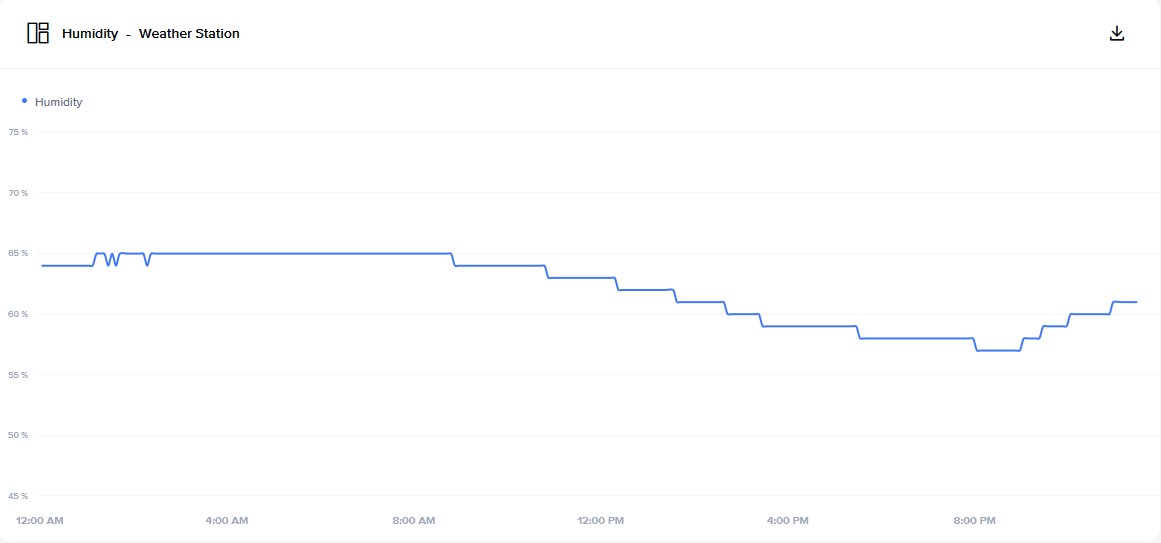1161x543 pixels.
Task: Click the 70 % y-axis label
Action: tap(19, 193)
